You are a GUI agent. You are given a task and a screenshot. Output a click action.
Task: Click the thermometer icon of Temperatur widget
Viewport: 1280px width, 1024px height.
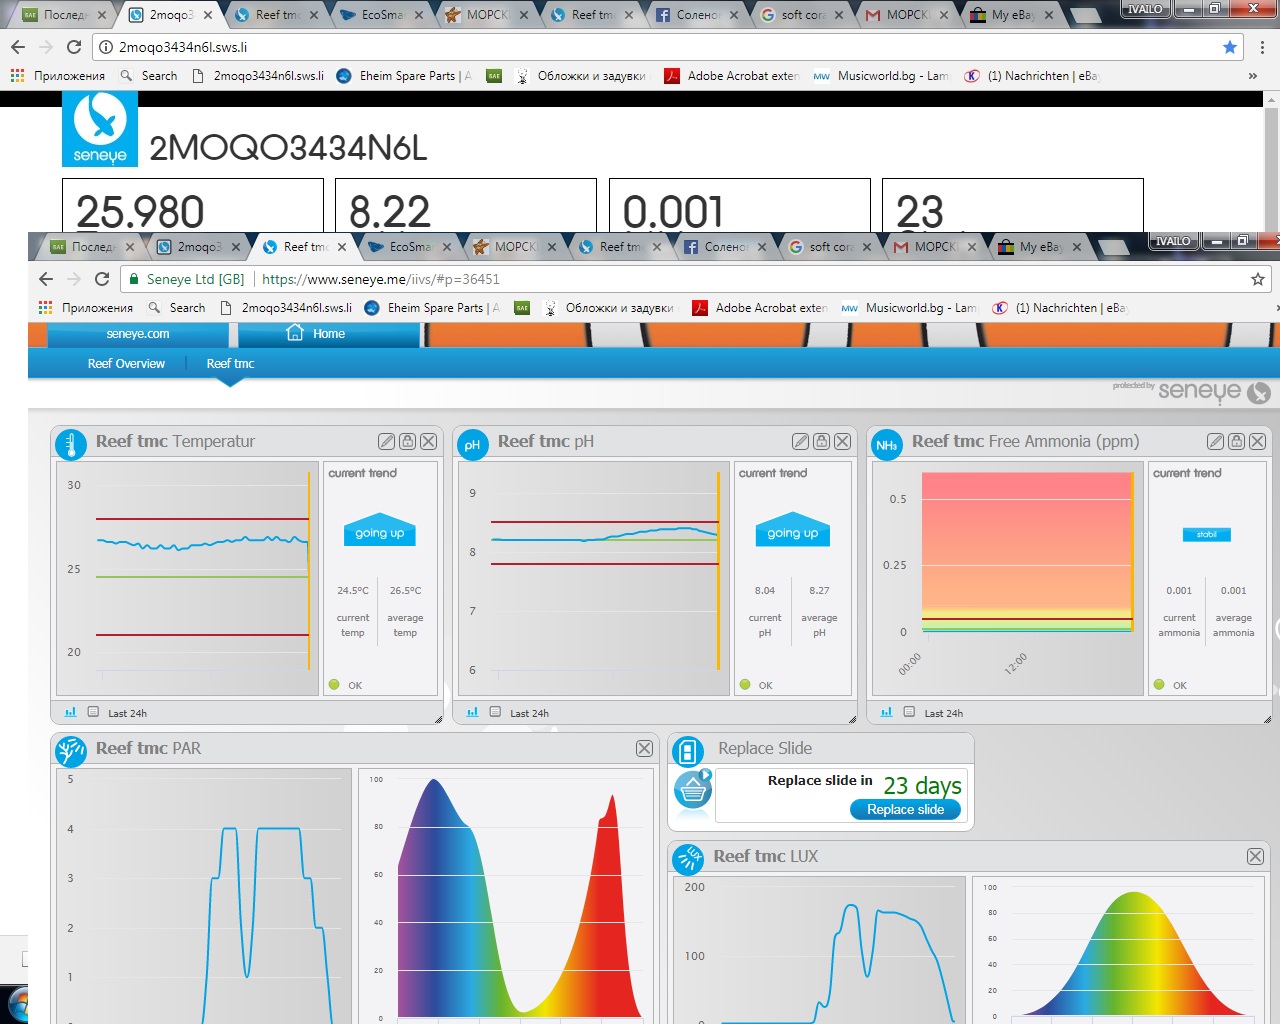click(x=71, y=444)
